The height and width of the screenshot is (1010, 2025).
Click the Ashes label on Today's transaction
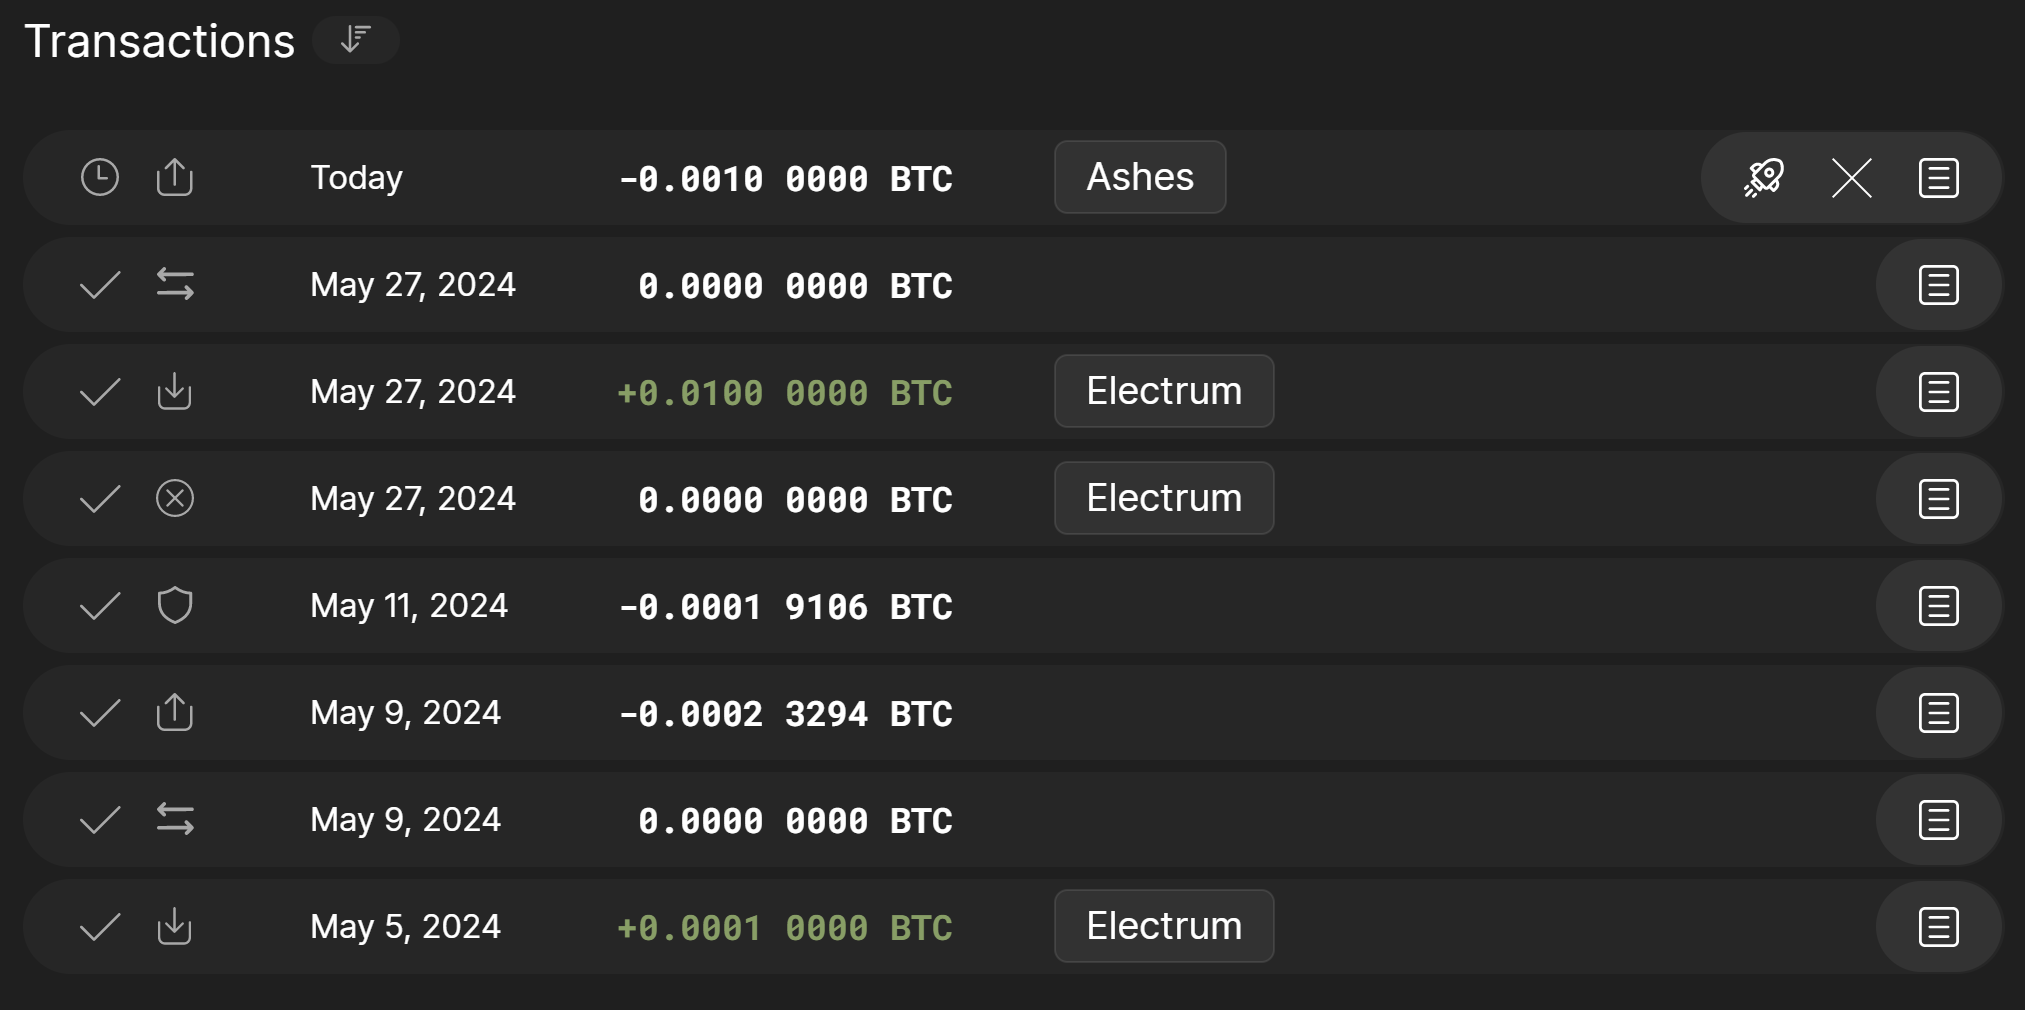1139,177
